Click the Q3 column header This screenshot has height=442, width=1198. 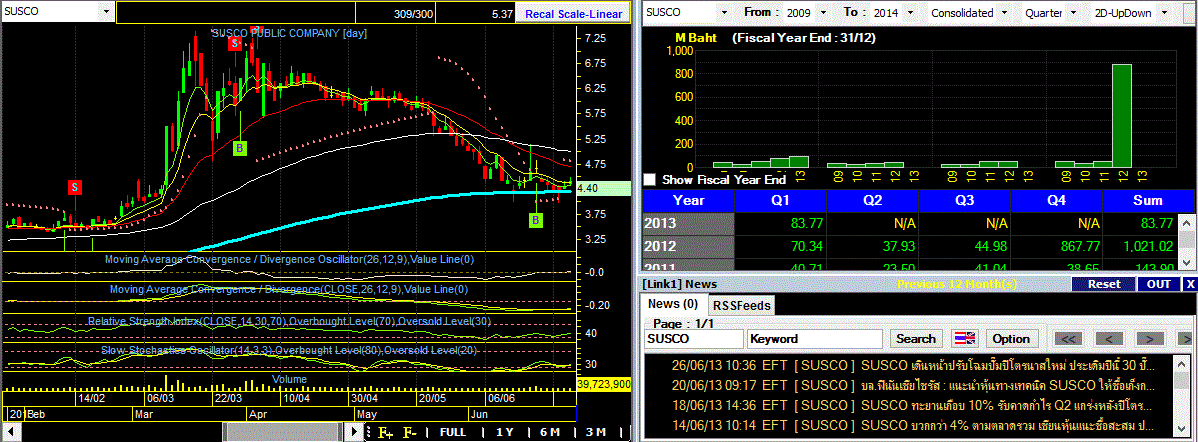[x=964, y=201]
